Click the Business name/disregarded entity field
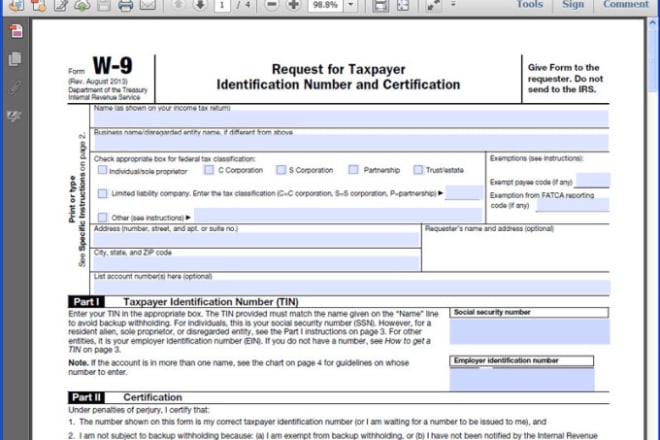Image resolution: width=660 pixels, height=440 pixels. pos(351,143)
